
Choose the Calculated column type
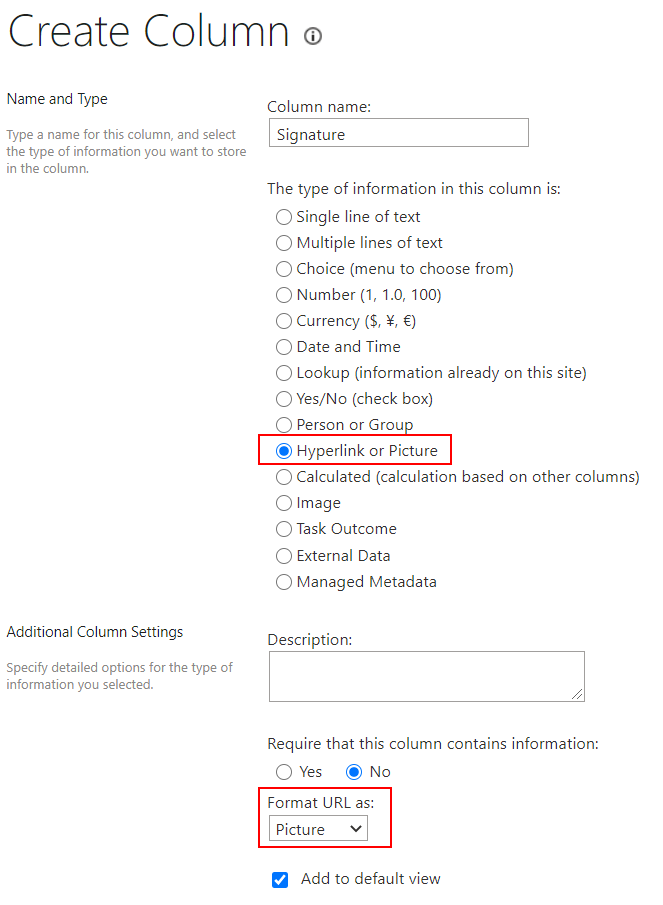(284, 477)
